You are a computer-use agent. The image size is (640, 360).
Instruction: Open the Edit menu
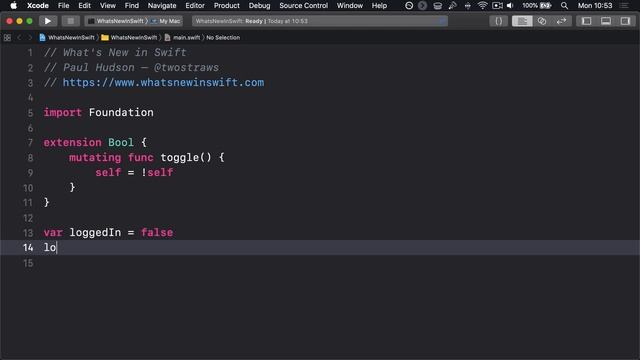pos(84,5)
